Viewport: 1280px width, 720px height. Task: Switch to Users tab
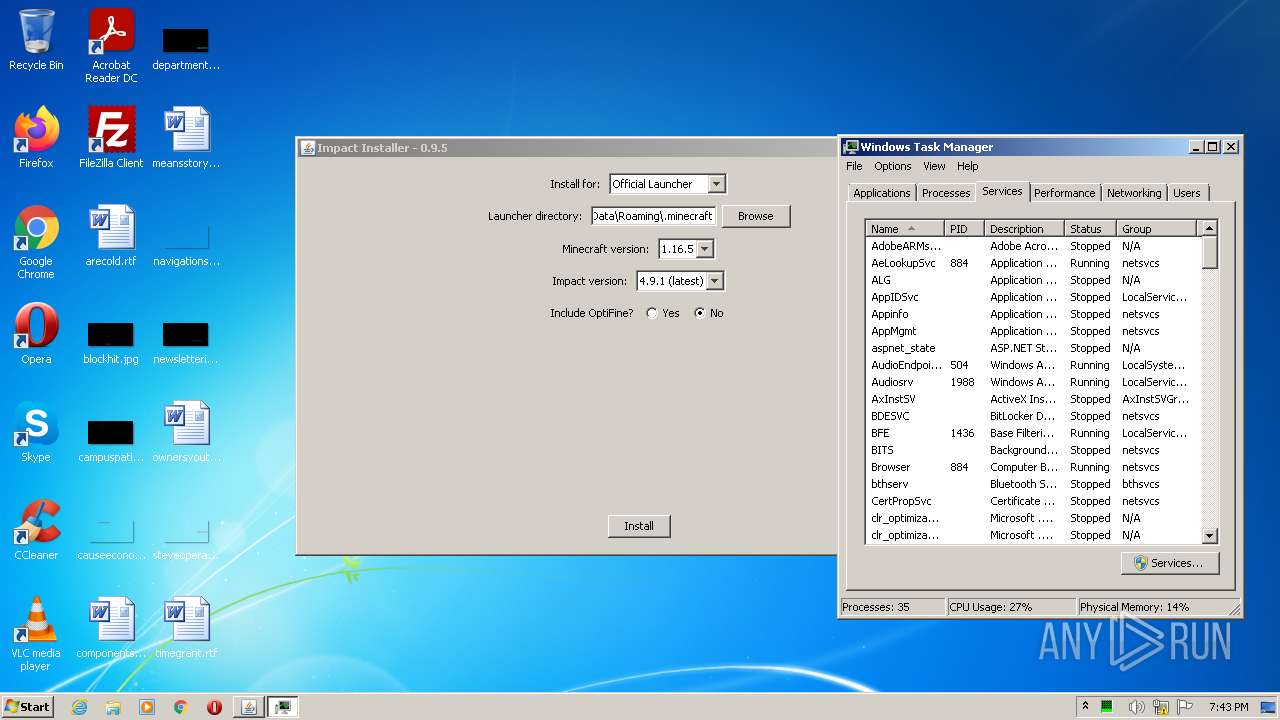pyautogui.click(x=1187, y=193)
